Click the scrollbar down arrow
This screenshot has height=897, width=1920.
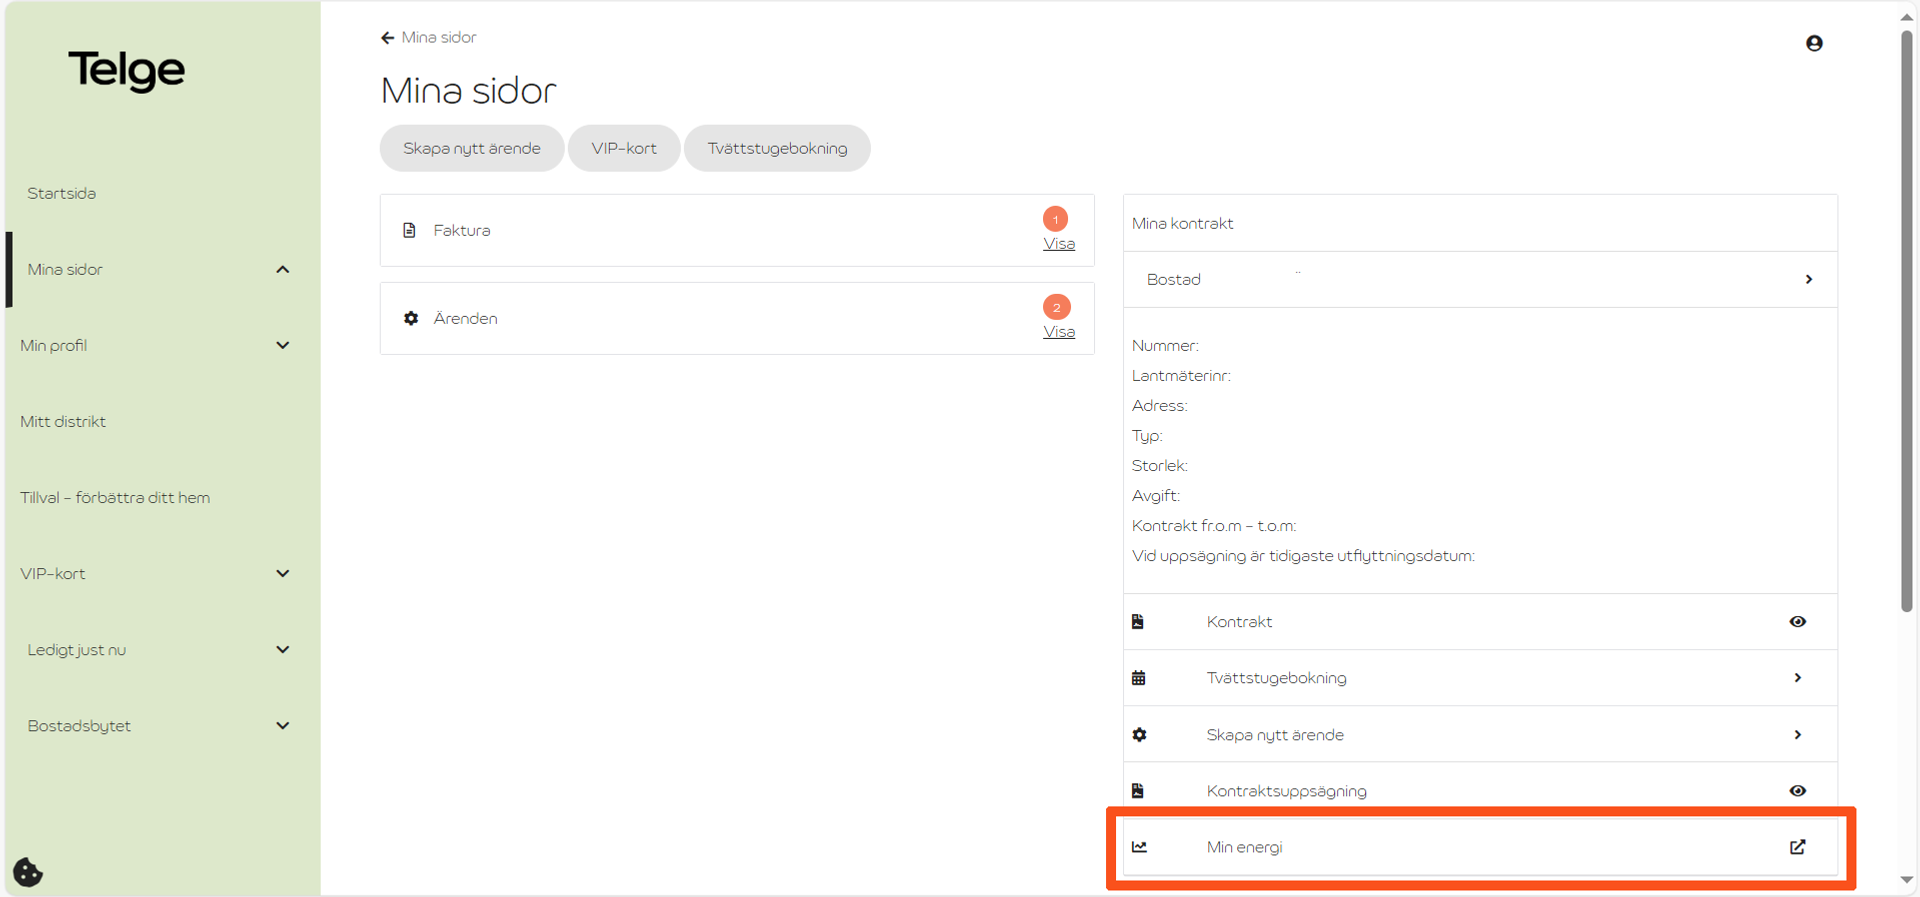1906,880
